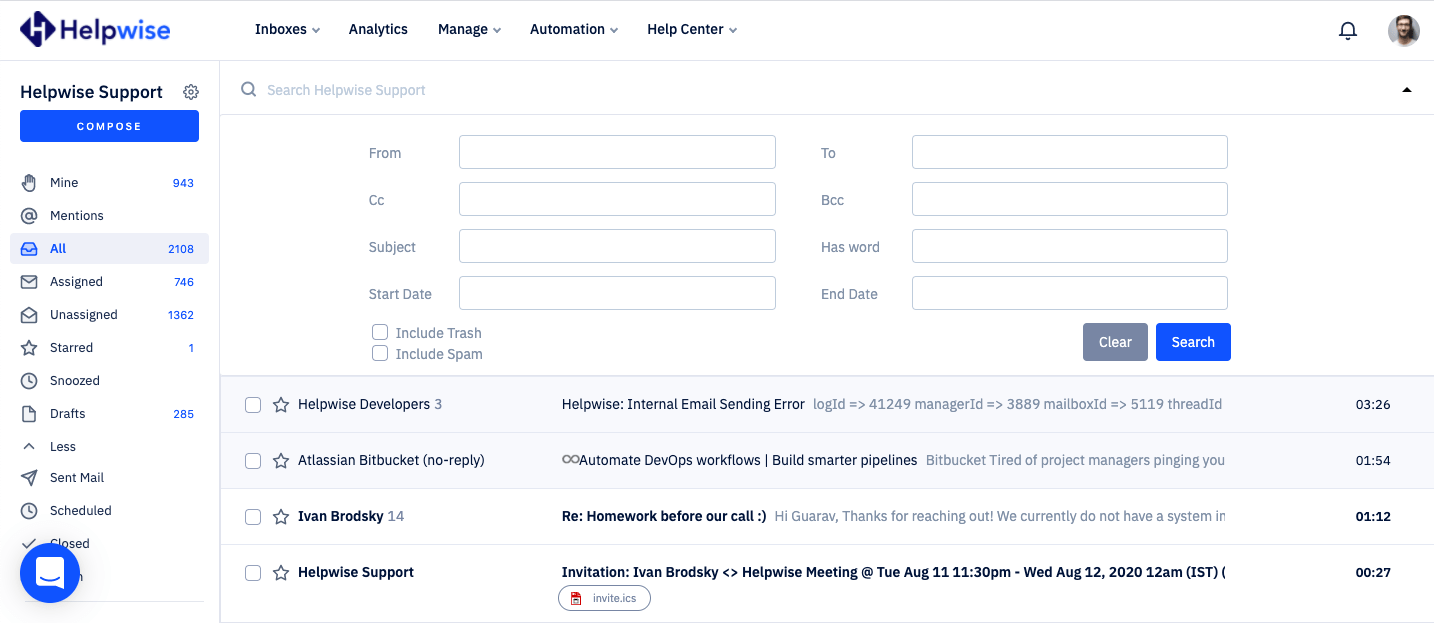This screenshot has width=1434, height=623.
Task: Clear the search filters
Action: click(1115, 342)
